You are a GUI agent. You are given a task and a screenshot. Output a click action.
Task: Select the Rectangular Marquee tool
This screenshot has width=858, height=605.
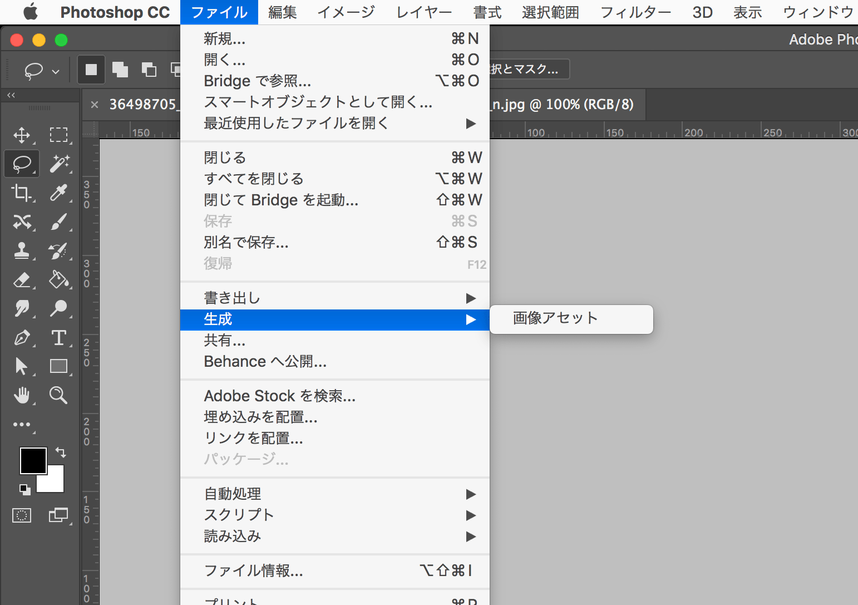pos(59,135)
